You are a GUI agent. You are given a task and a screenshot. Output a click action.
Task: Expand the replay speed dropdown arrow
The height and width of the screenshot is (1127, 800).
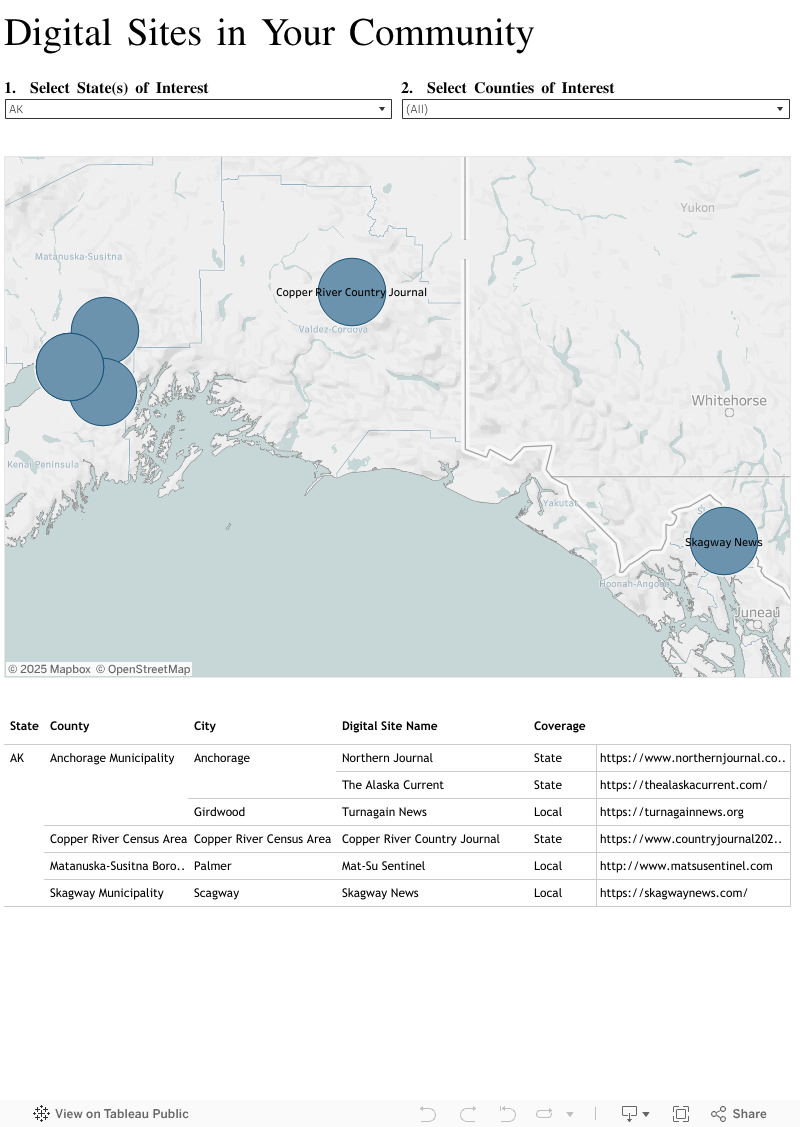[570, 1114]
